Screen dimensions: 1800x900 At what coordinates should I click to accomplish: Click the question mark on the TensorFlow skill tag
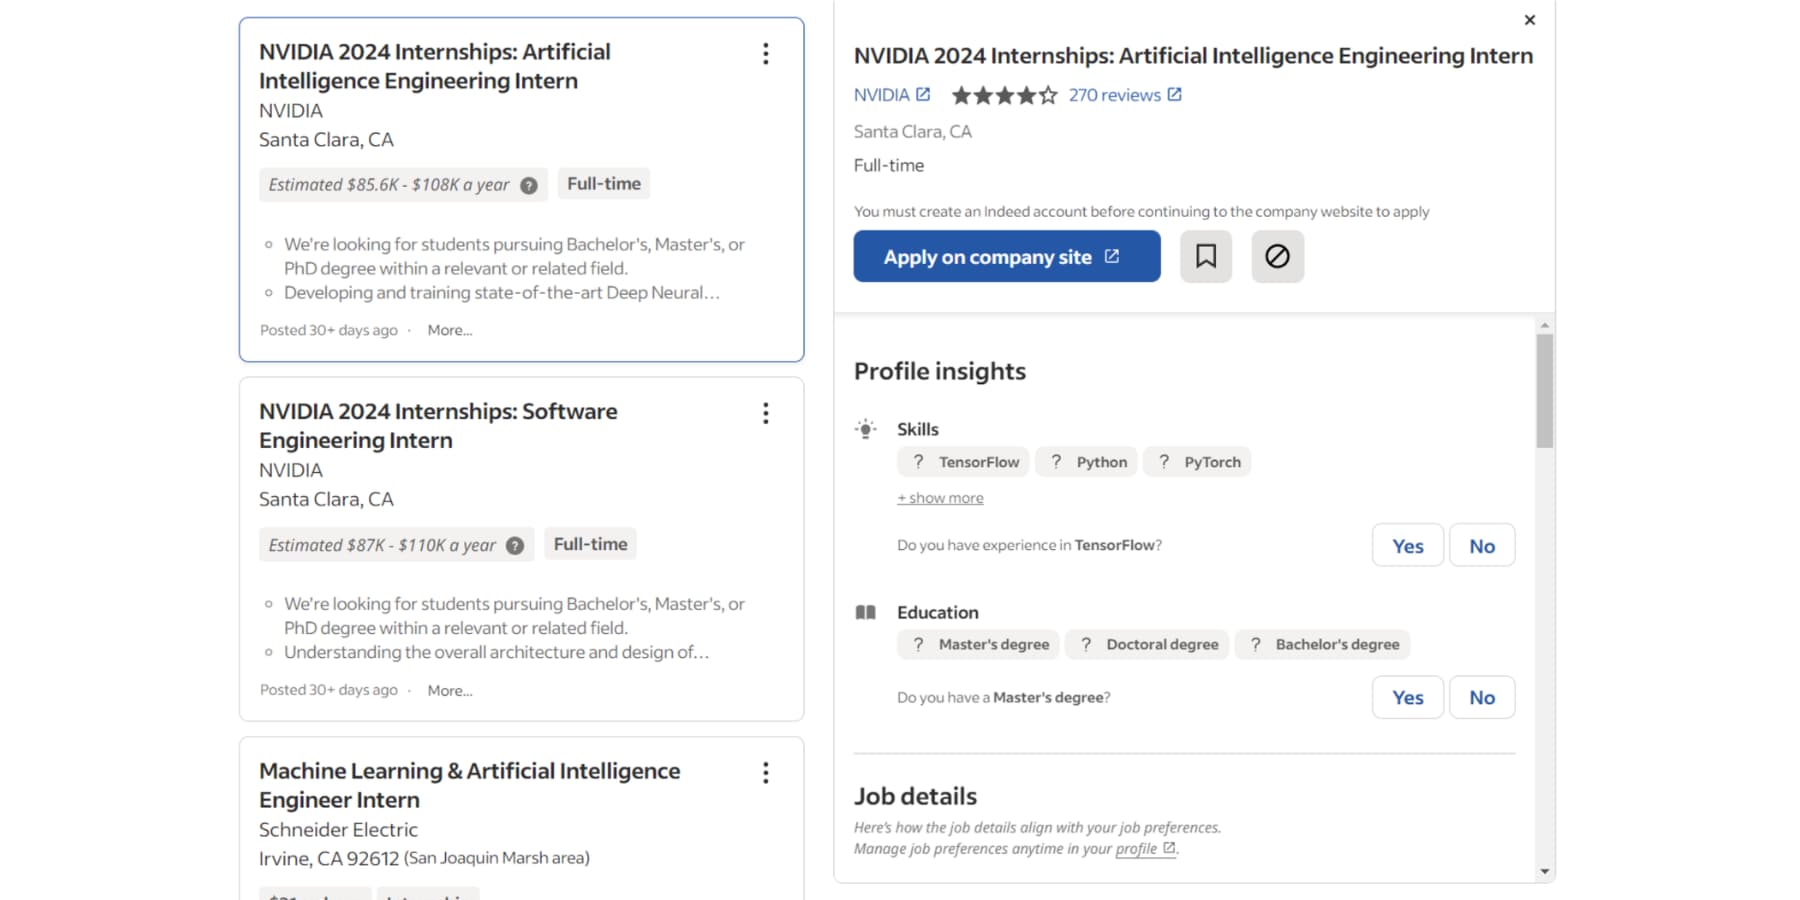coord(918,461)
